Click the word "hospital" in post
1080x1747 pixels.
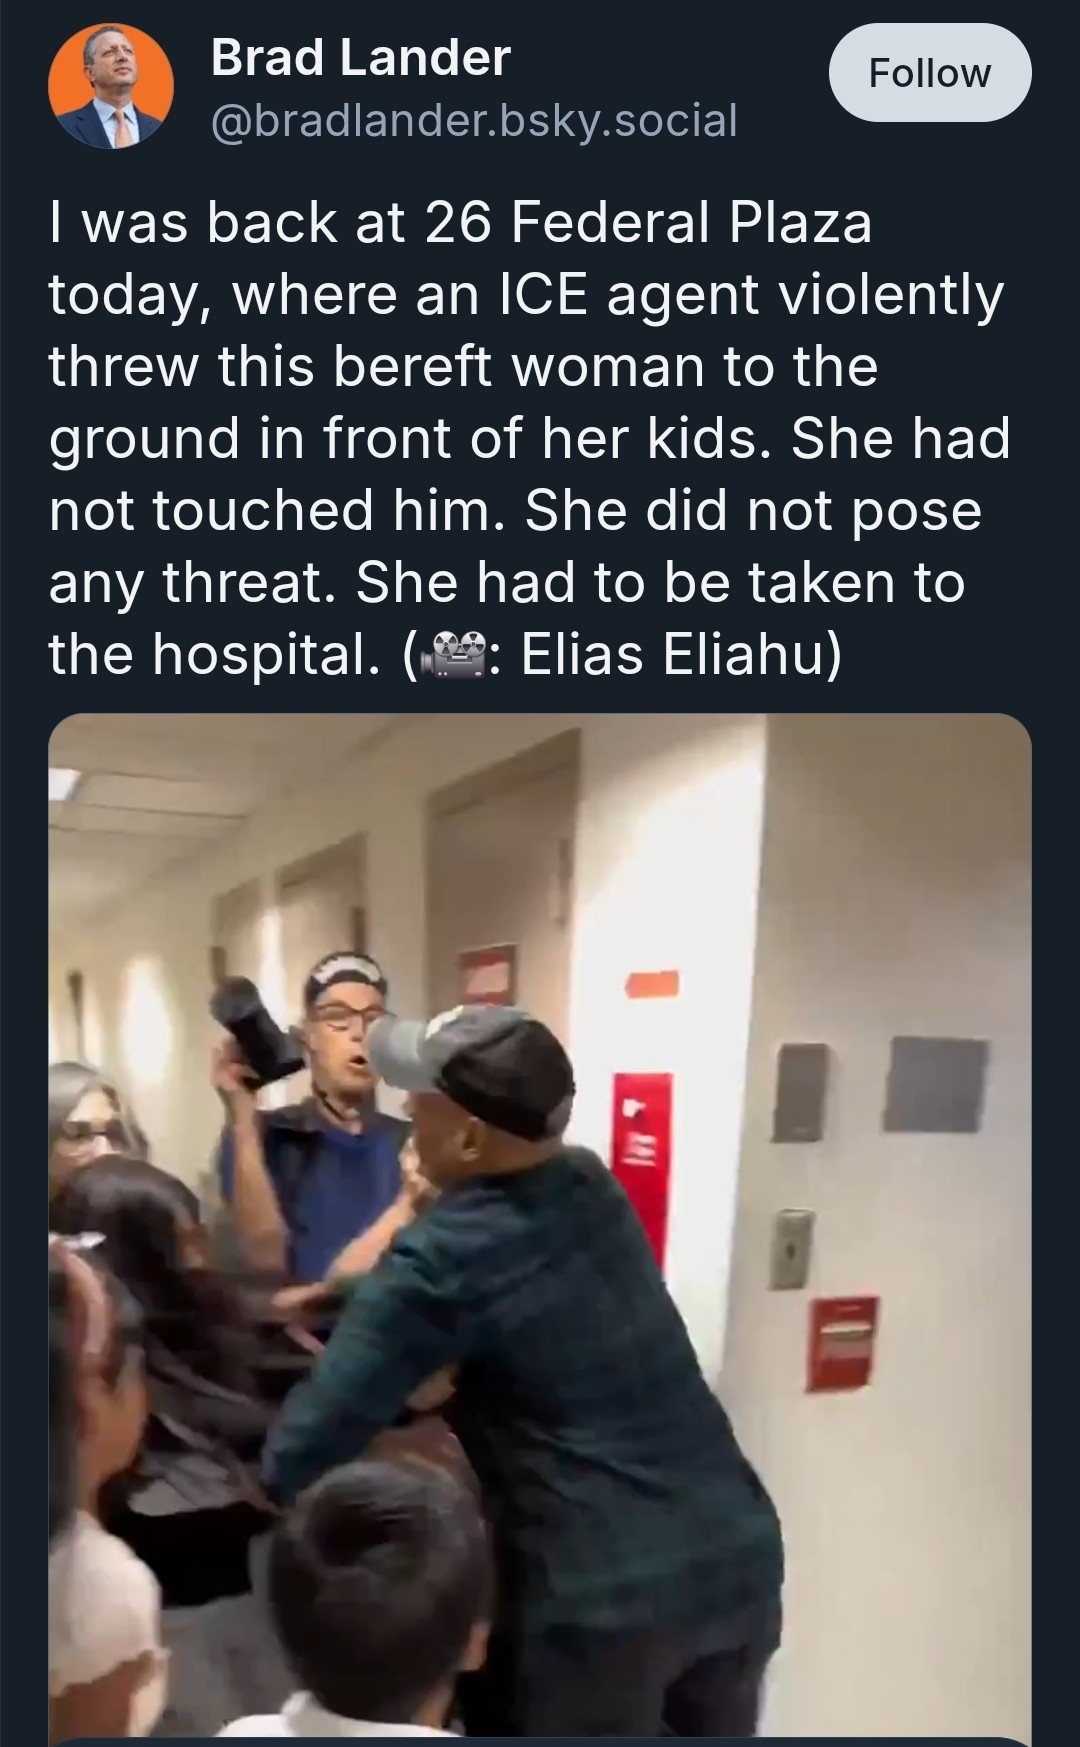click(x=265, y=655)
